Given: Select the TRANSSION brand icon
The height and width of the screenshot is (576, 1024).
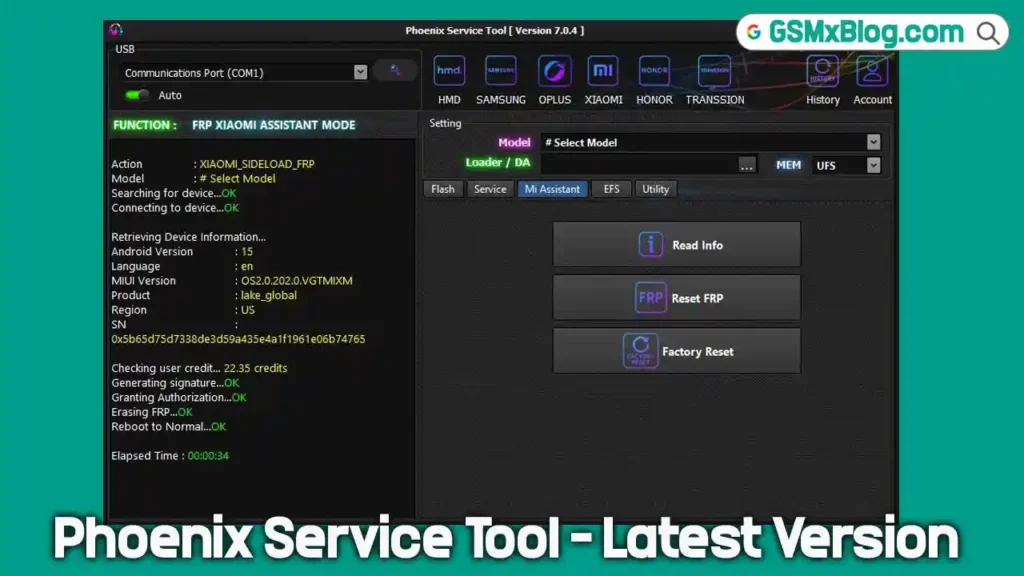Looking at the screenshot, I should tap(713, 71).
